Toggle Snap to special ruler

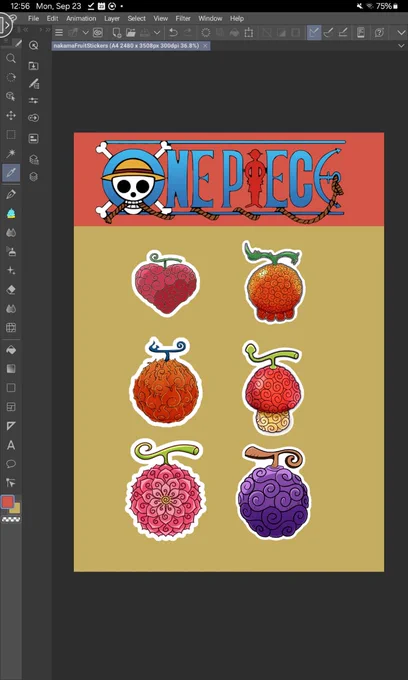[x=329, y=33]
